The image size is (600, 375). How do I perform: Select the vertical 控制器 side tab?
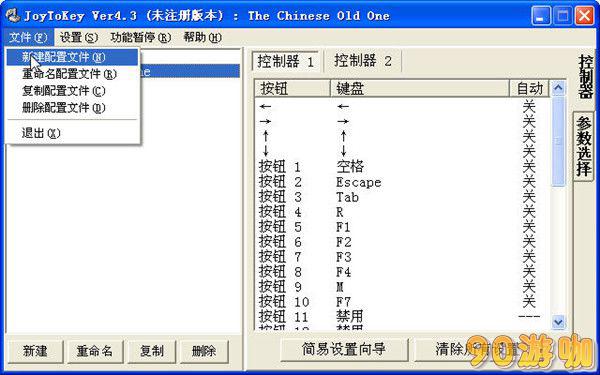coord(585,77)
